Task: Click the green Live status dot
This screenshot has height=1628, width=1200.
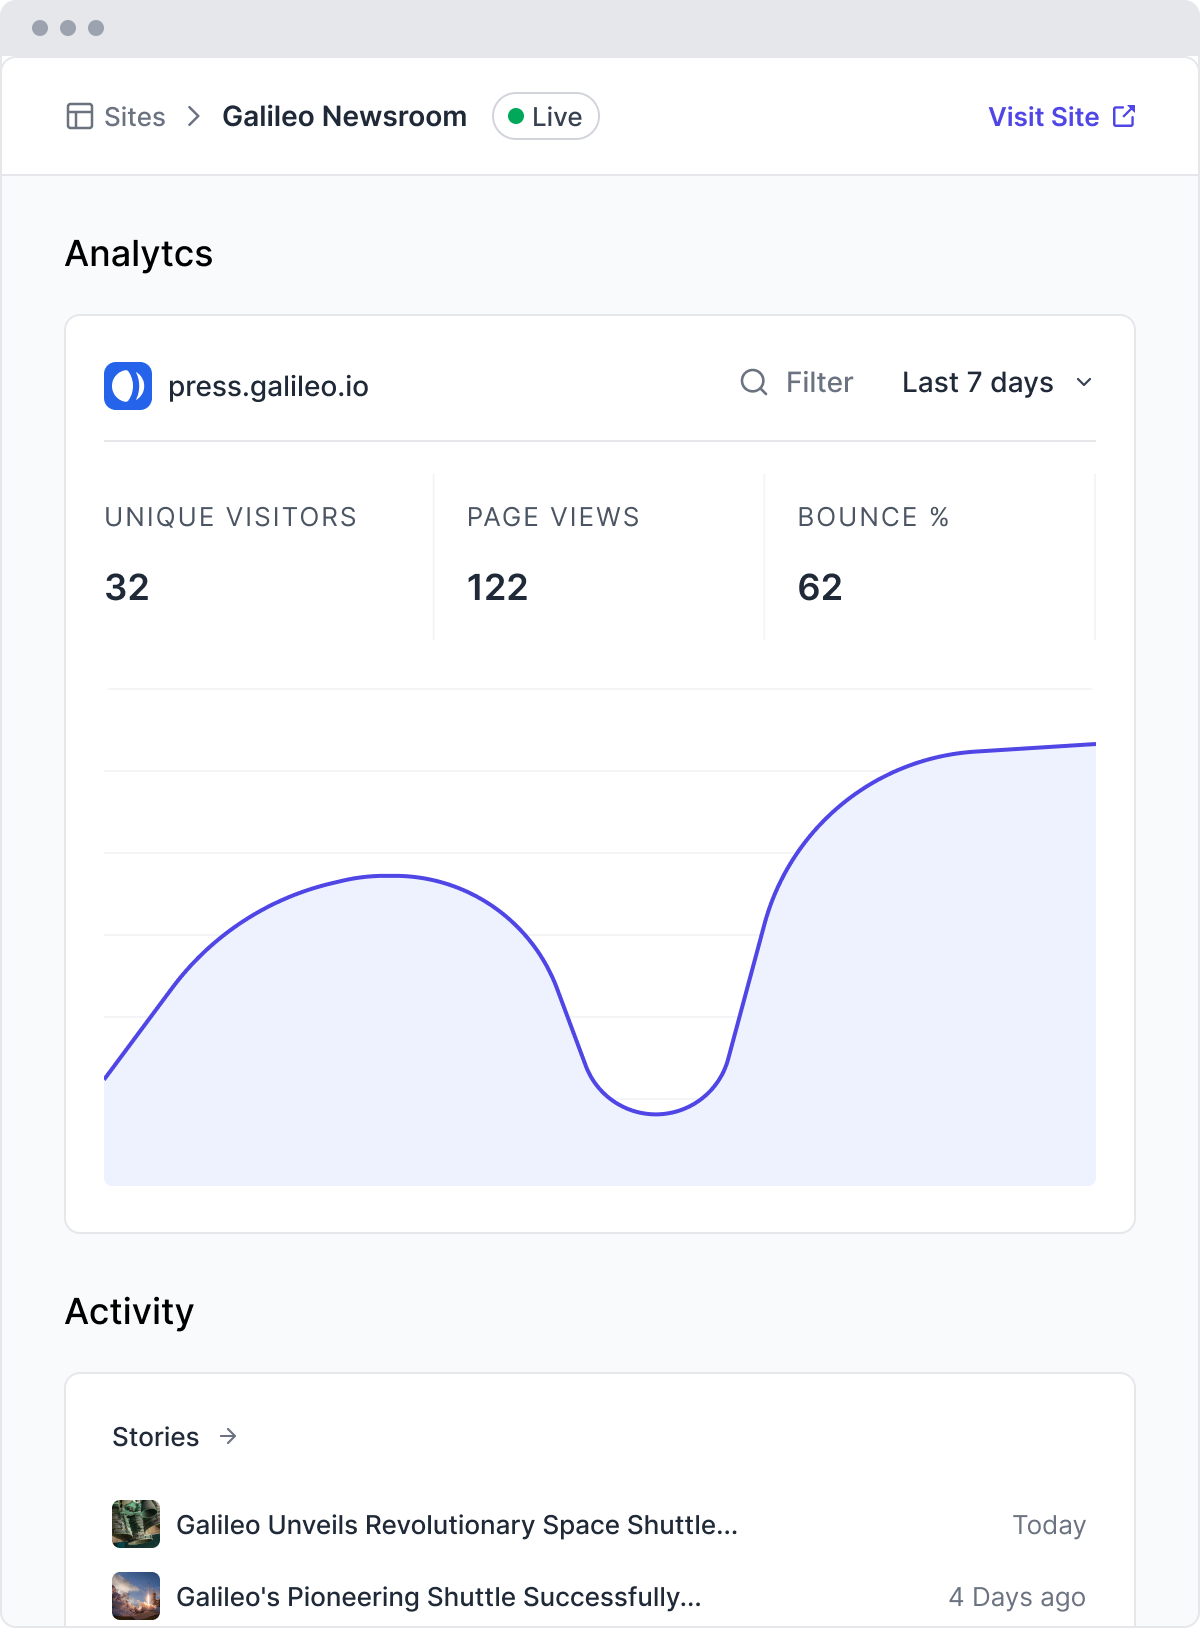Action: (516, 116)
